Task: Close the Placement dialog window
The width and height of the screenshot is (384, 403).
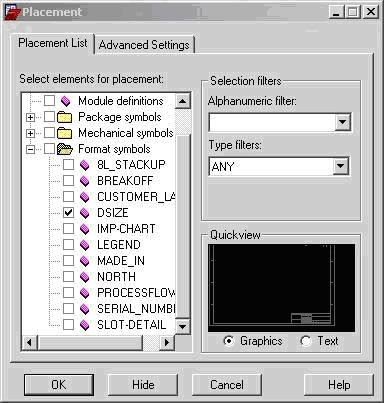Action: pos(371,12)
